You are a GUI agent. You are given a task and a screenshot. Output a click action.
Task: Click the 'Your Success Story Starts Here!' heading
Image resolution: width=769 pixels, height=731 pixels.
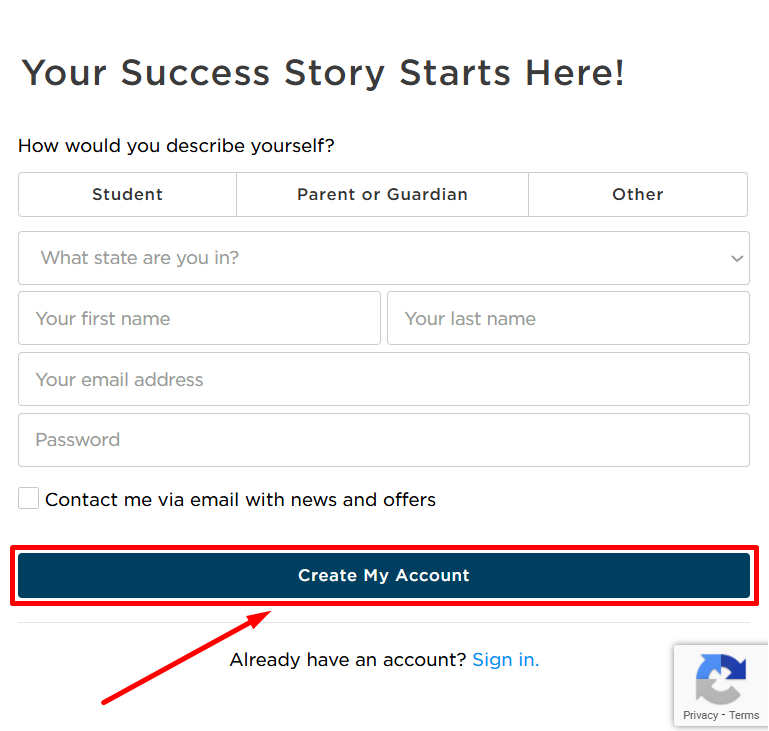coord(323,73)
